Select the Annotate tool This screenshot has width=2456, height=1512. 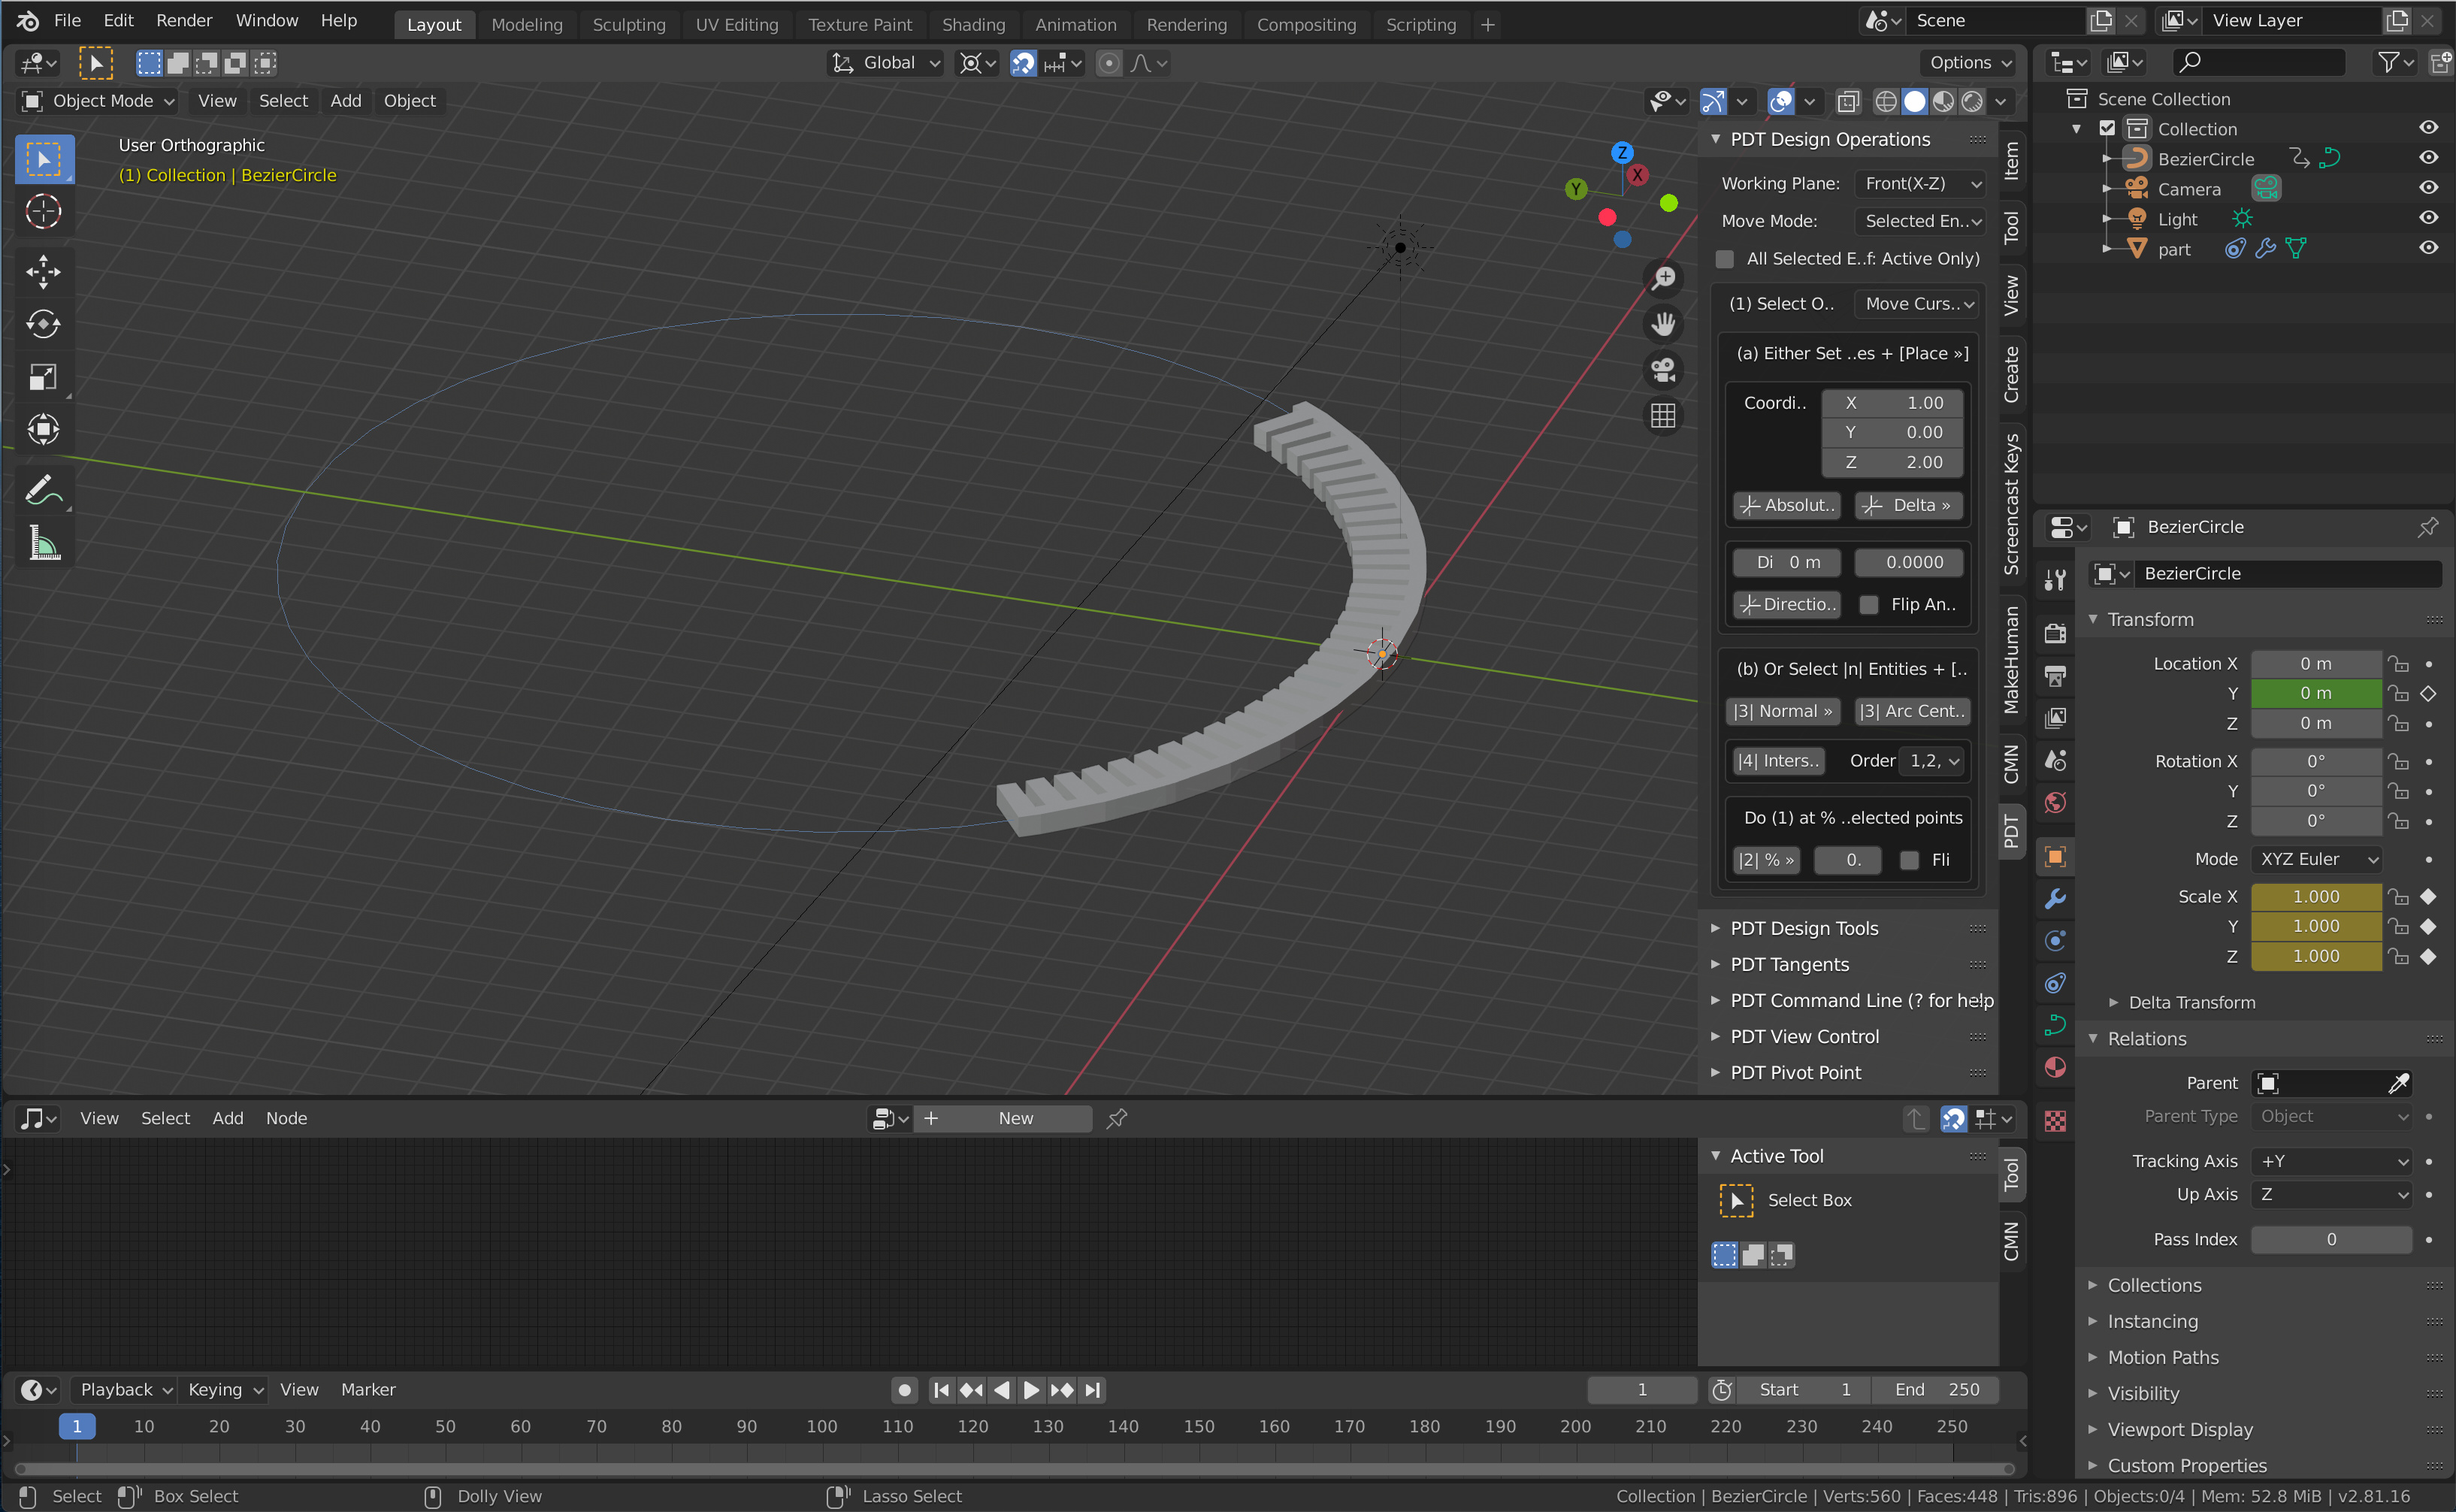point(43,490)
